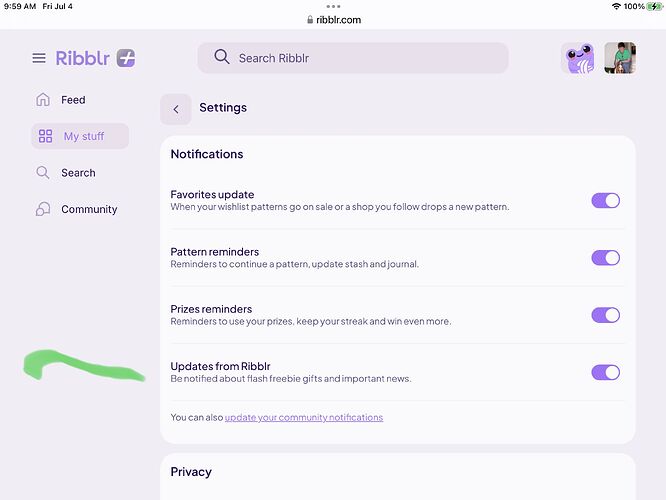Click the magnifier icon in search bar
The image size is (666, 500).
(x=222, y=56)
